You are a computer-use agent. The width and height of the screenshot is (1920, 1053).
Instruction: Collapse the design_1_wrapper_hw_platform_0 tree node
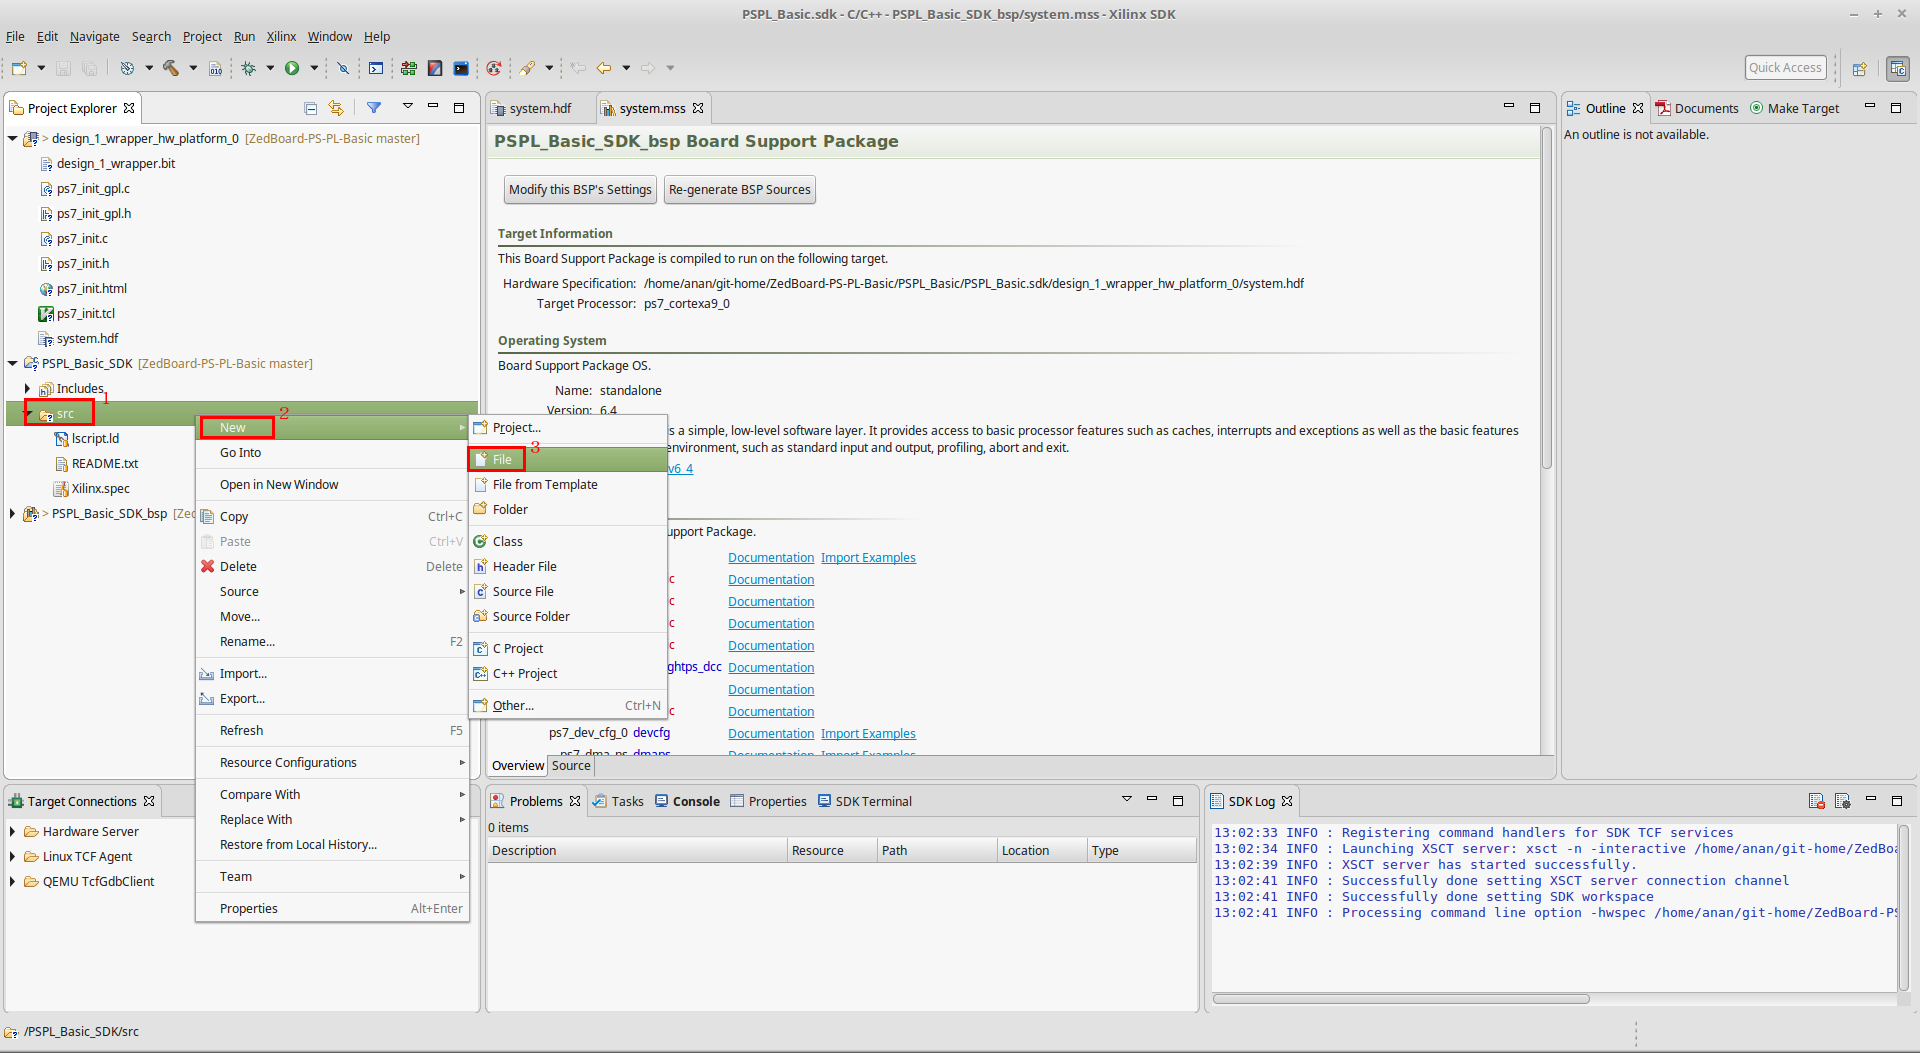click(13, 138)
